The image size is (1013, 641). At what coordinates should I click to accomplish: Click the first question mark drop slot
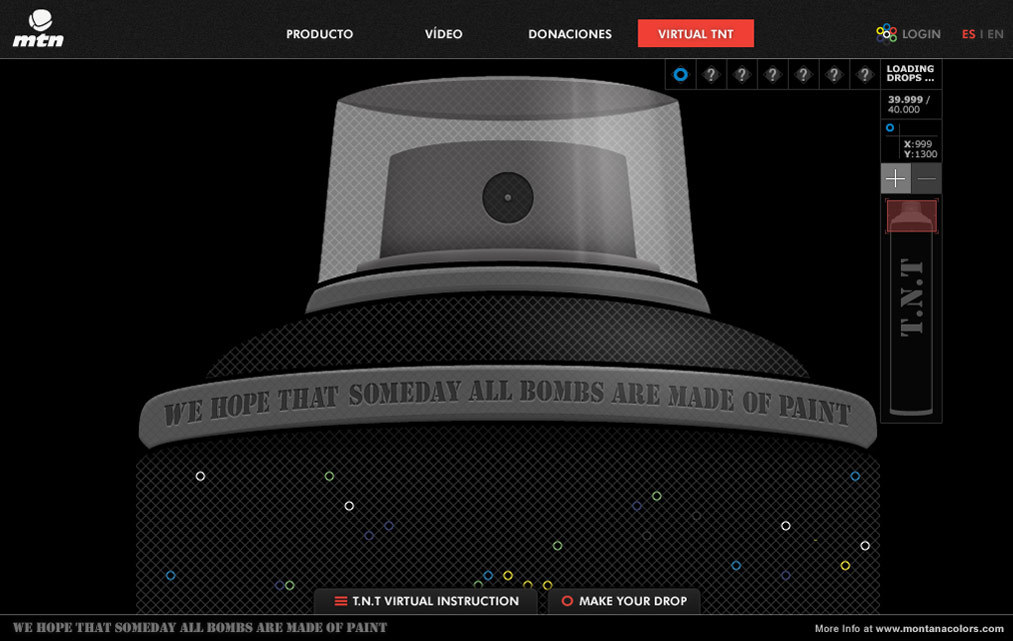coord(710,75)
